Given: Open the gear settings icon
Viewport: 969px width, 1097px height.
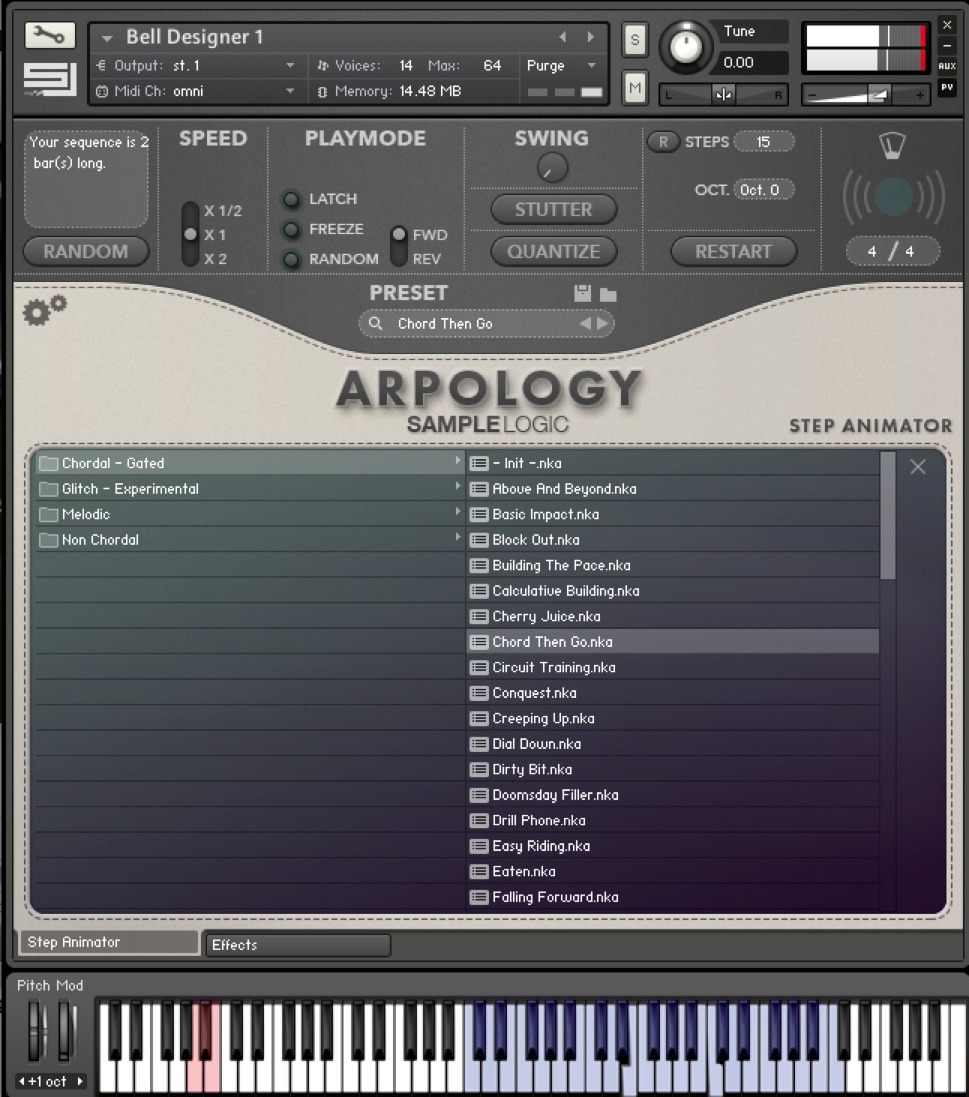Looking at the screenshot, I should [44, 311].
